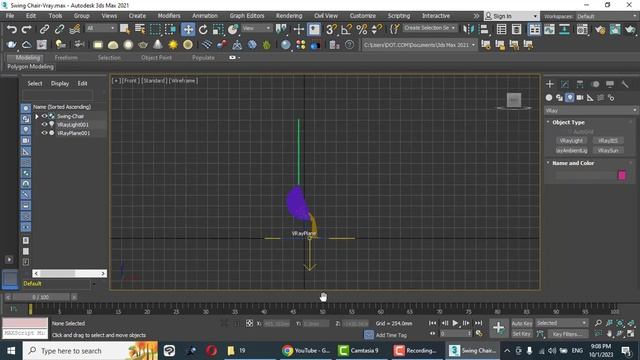Open the Modify panel tab icon
The image size is (640, 360).
[565, 84]
